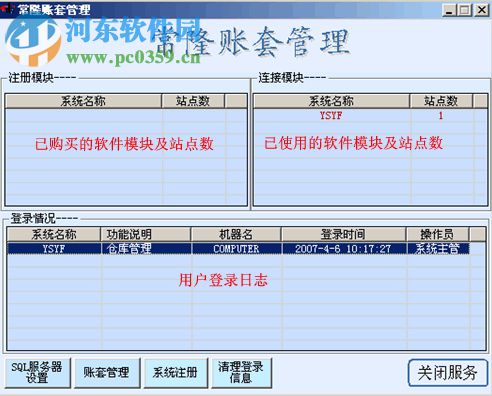Click 操作员 column header
The image size is (492, 396).
pos(437,234)
